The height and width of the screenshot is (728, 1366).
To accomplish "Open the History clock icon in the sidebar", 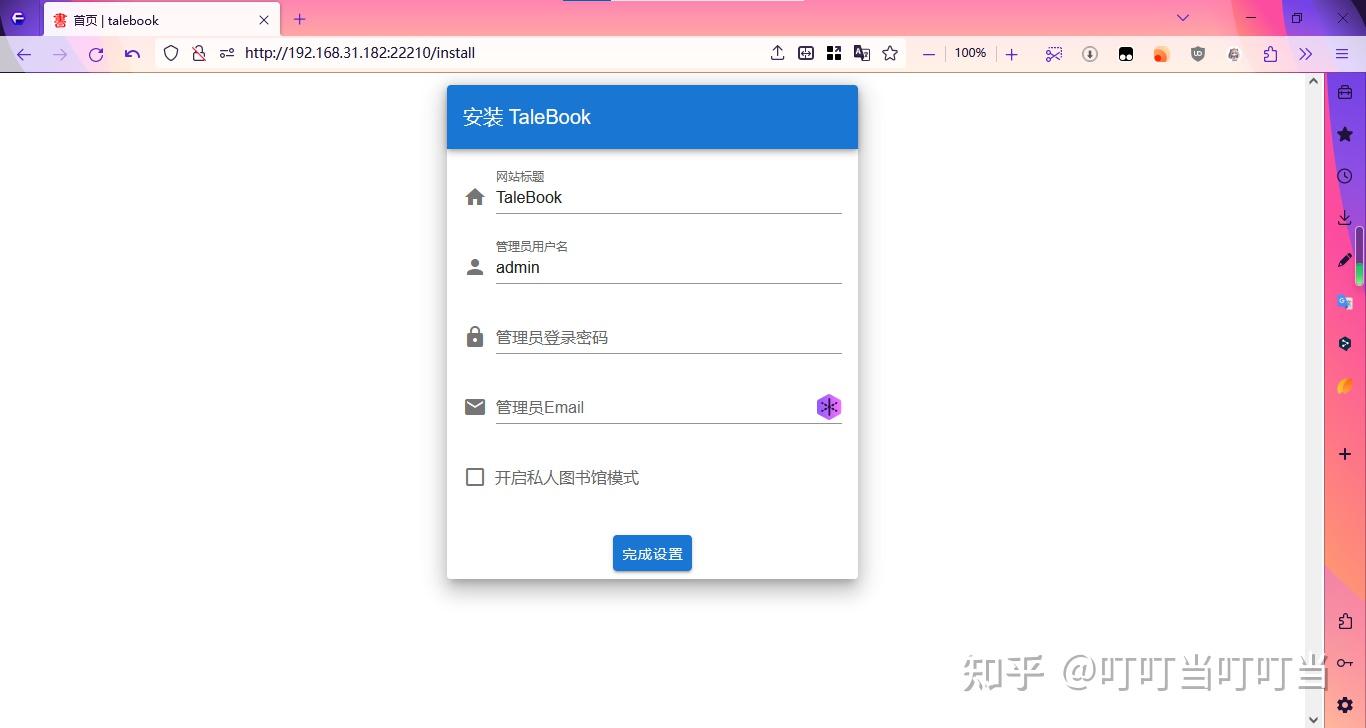I will pyautogui.click(x=1345, y=175).
